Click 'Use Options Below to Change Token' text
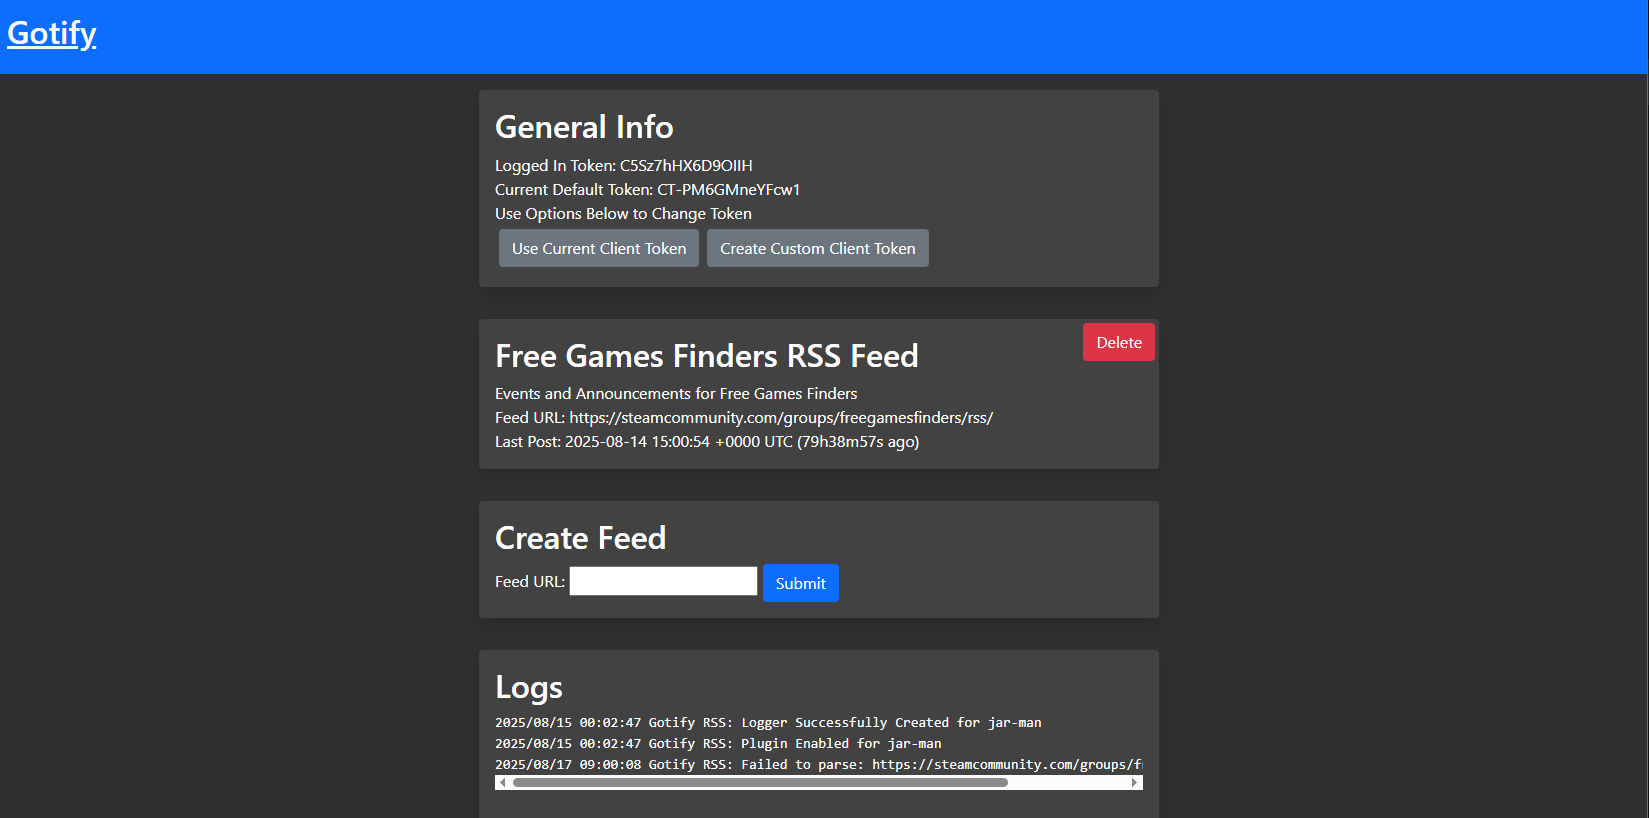Screen dimensions: 1649x818 pos(623,214)
